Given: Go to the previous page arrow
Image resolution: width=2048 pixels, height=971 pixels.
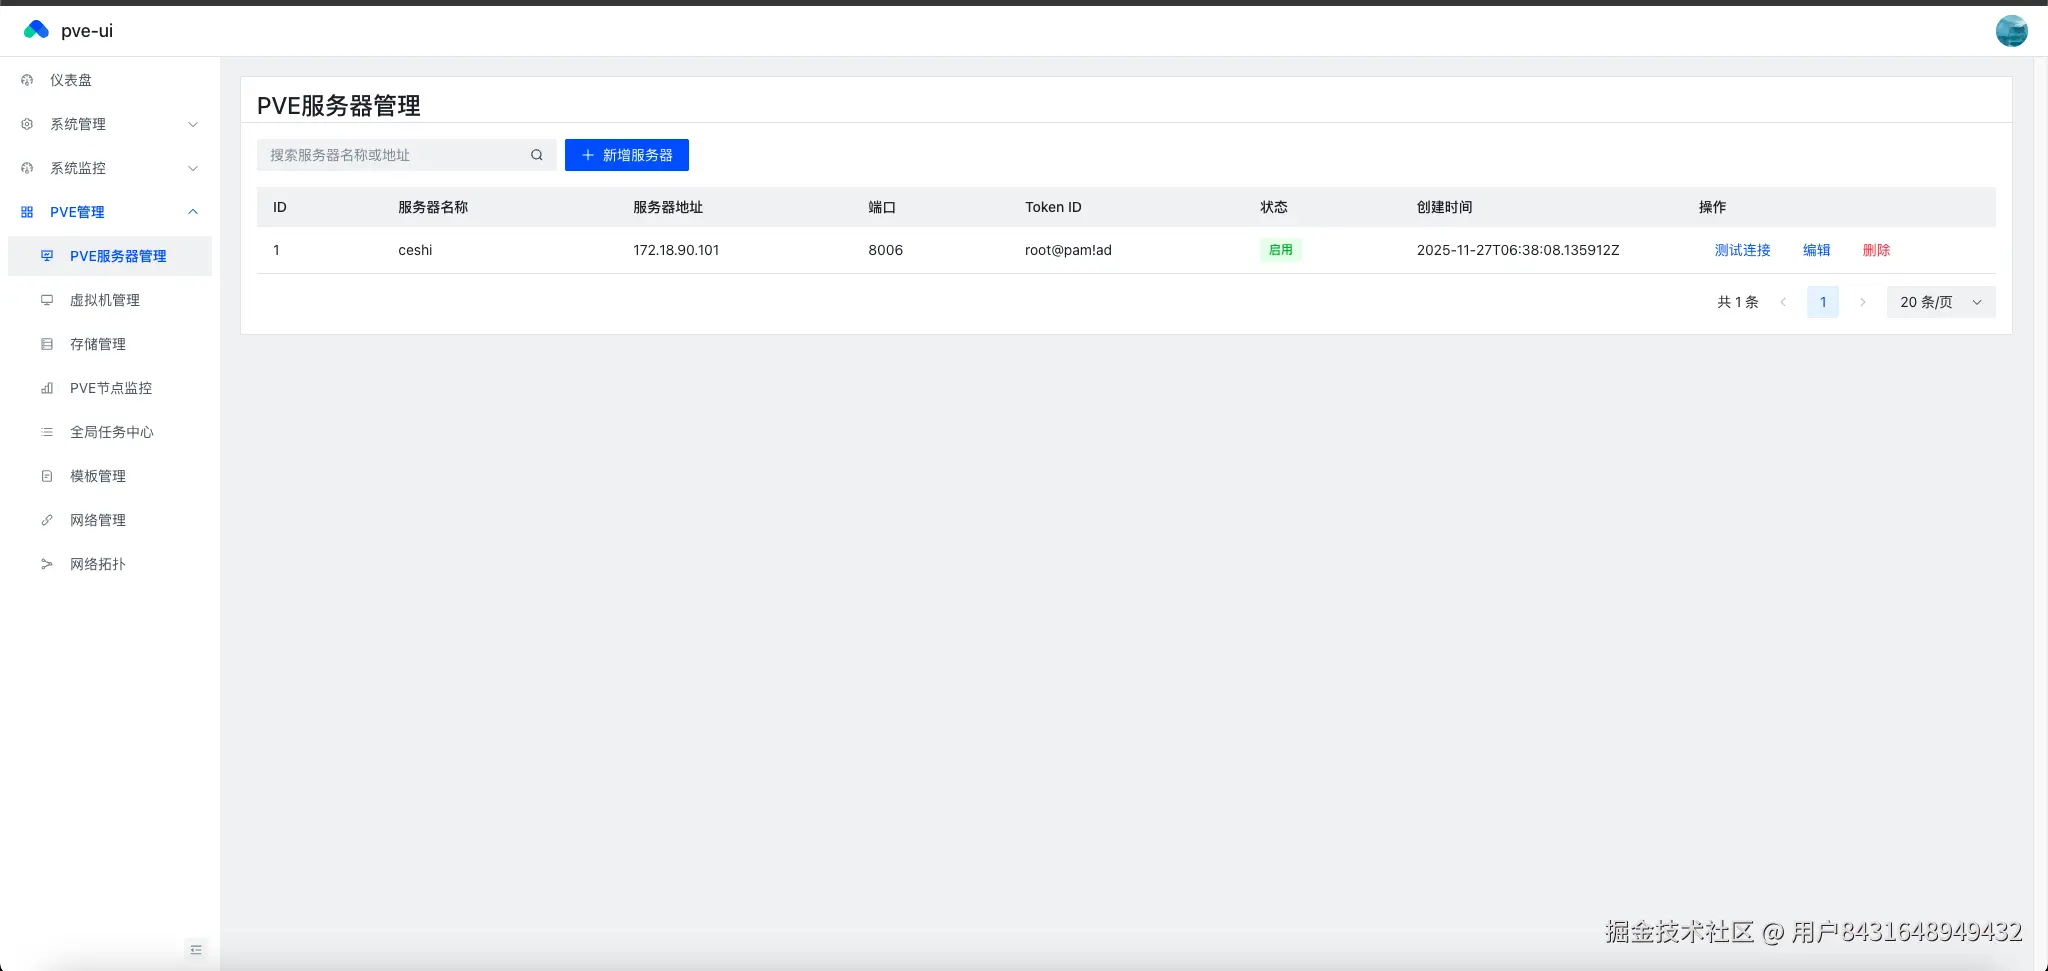Looking at the screenshot, I should click(1783, 302).
